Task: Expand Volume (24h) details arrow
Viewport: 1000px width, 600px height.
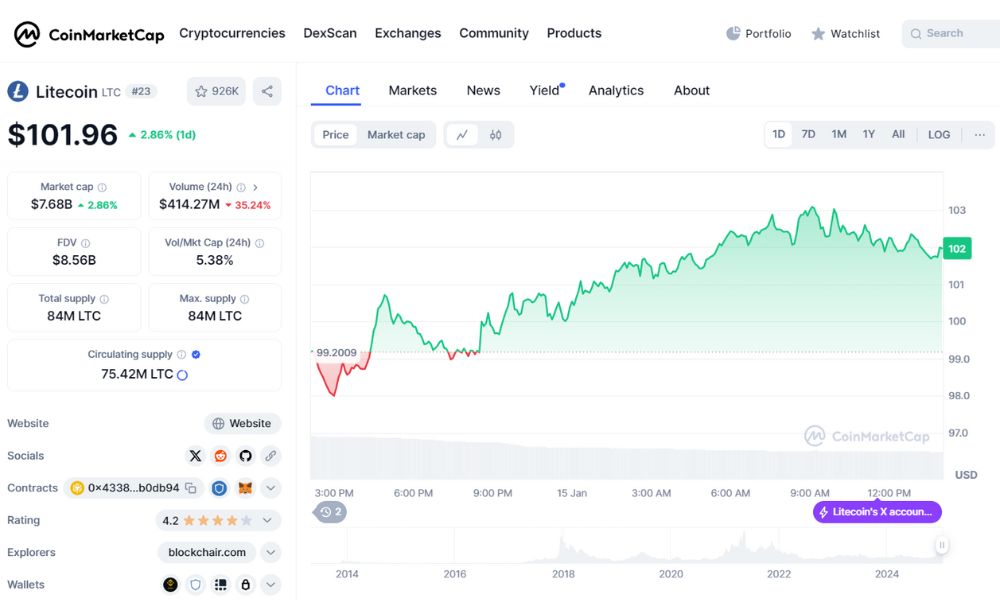Action: [255, 187]
